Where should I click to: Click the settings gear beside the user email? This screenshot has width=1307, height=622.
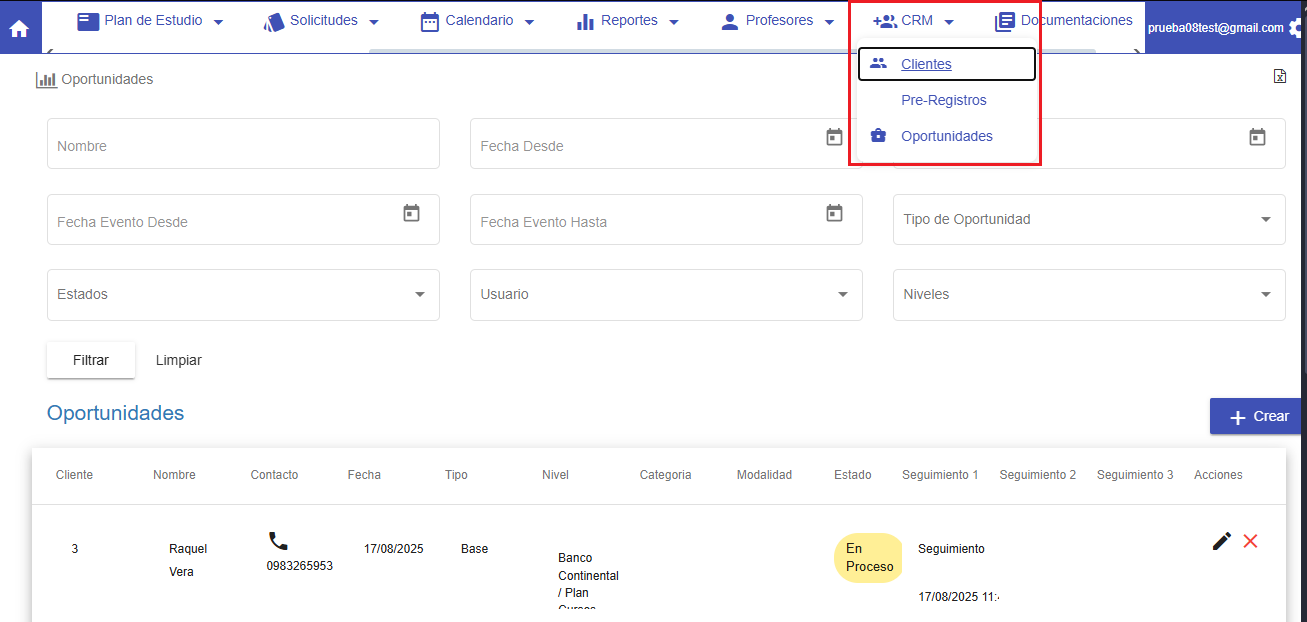(x=1297, y=29)
